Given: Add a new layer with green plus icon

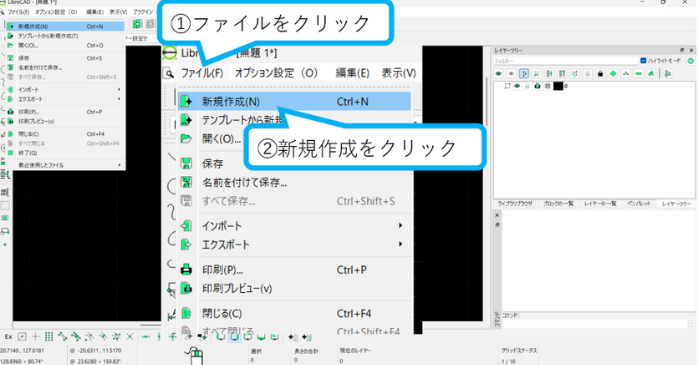Looking at the screenshot, I should coord(613,73).
